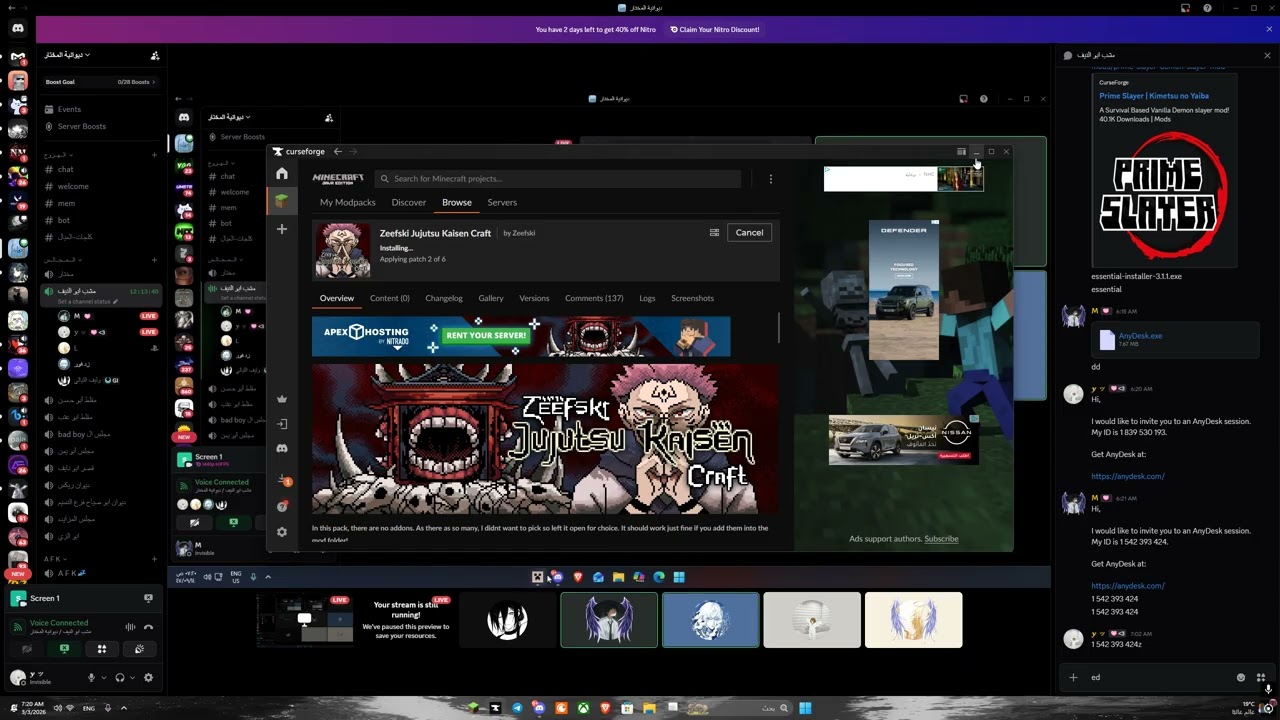
Task: Toggle screen share button in voice panel
Action: coord(64,649)
